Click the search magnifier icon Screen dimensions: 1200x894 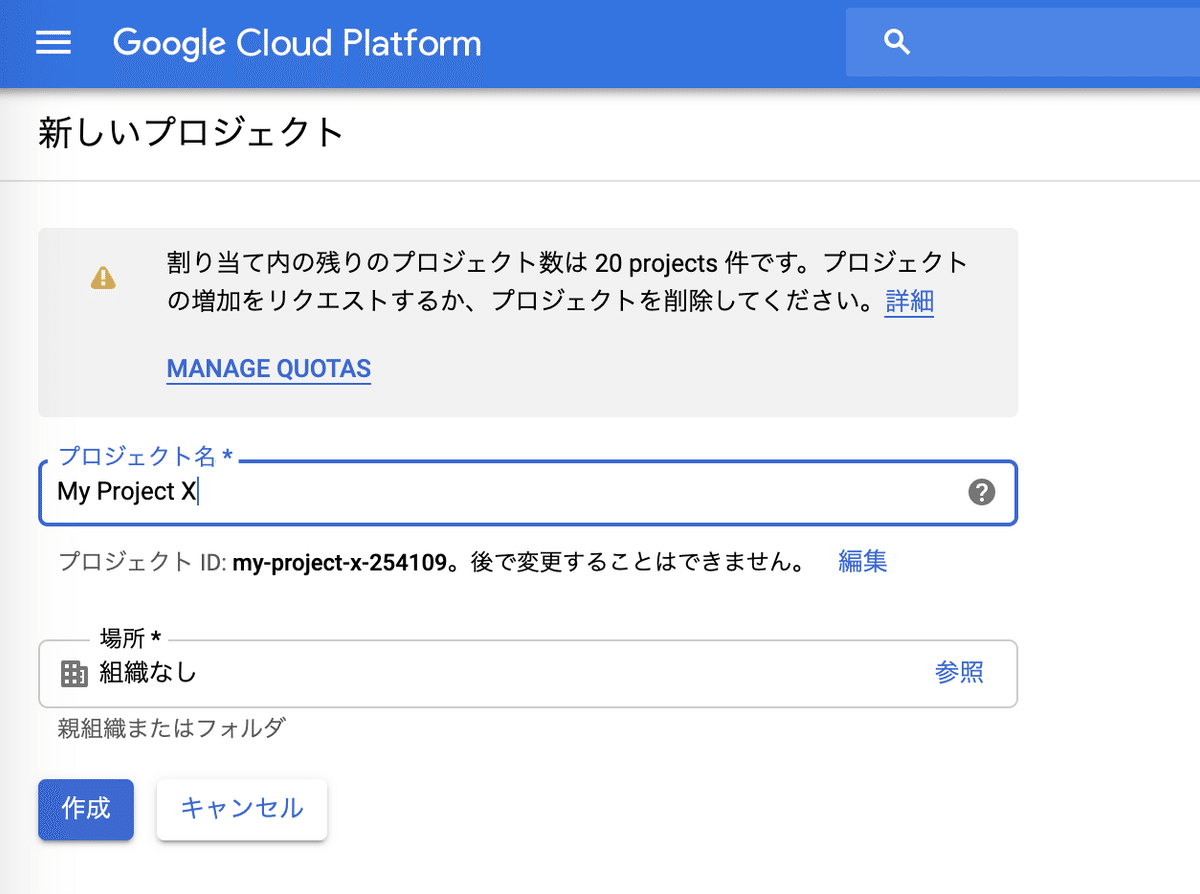coord(895,42)
